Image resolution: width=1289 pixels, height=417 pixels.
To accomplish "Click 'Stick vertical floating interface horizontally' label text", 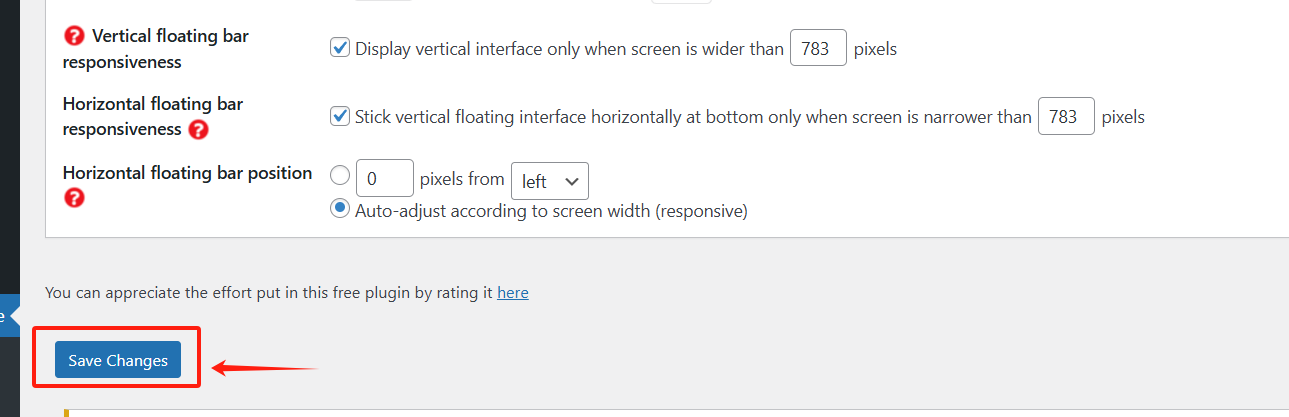I will [692, 117].
